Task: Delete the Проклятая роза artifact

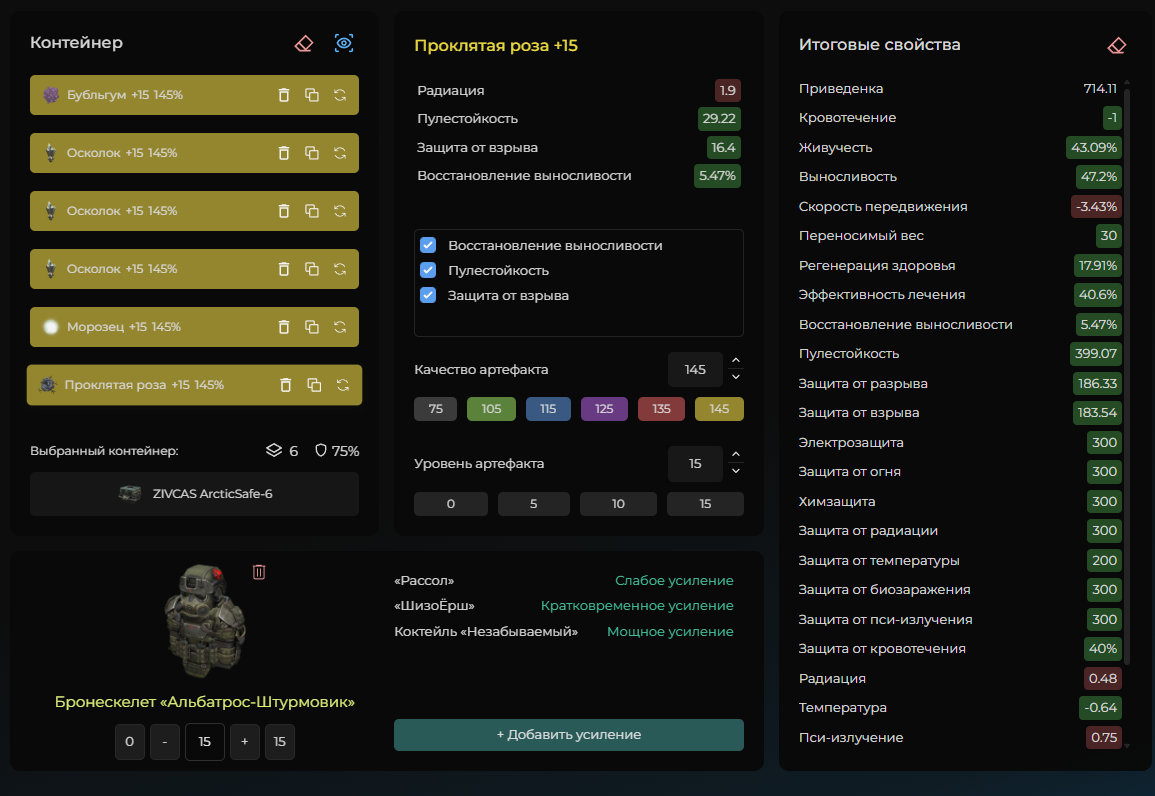Action: pos(286,385)
